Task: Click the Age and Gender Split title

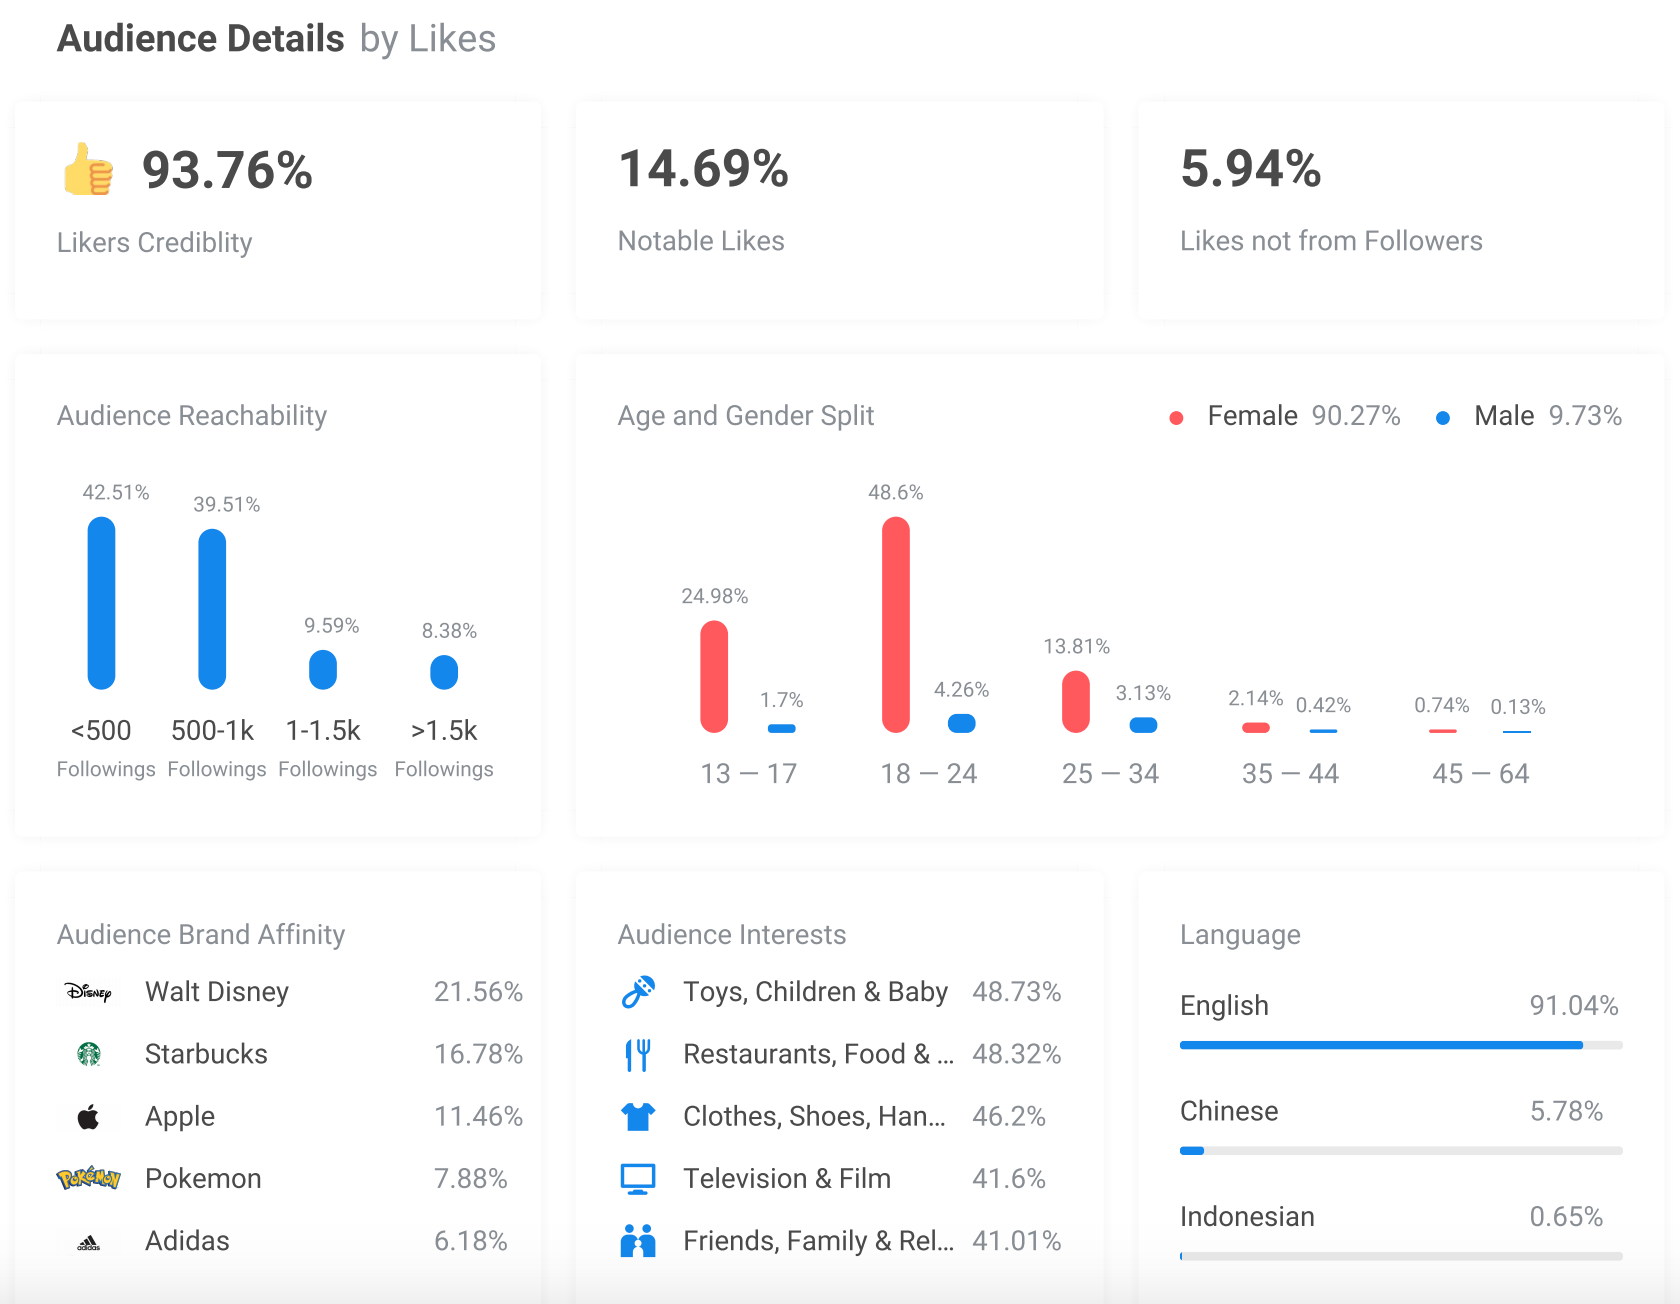Action: (x=746, y=416)
